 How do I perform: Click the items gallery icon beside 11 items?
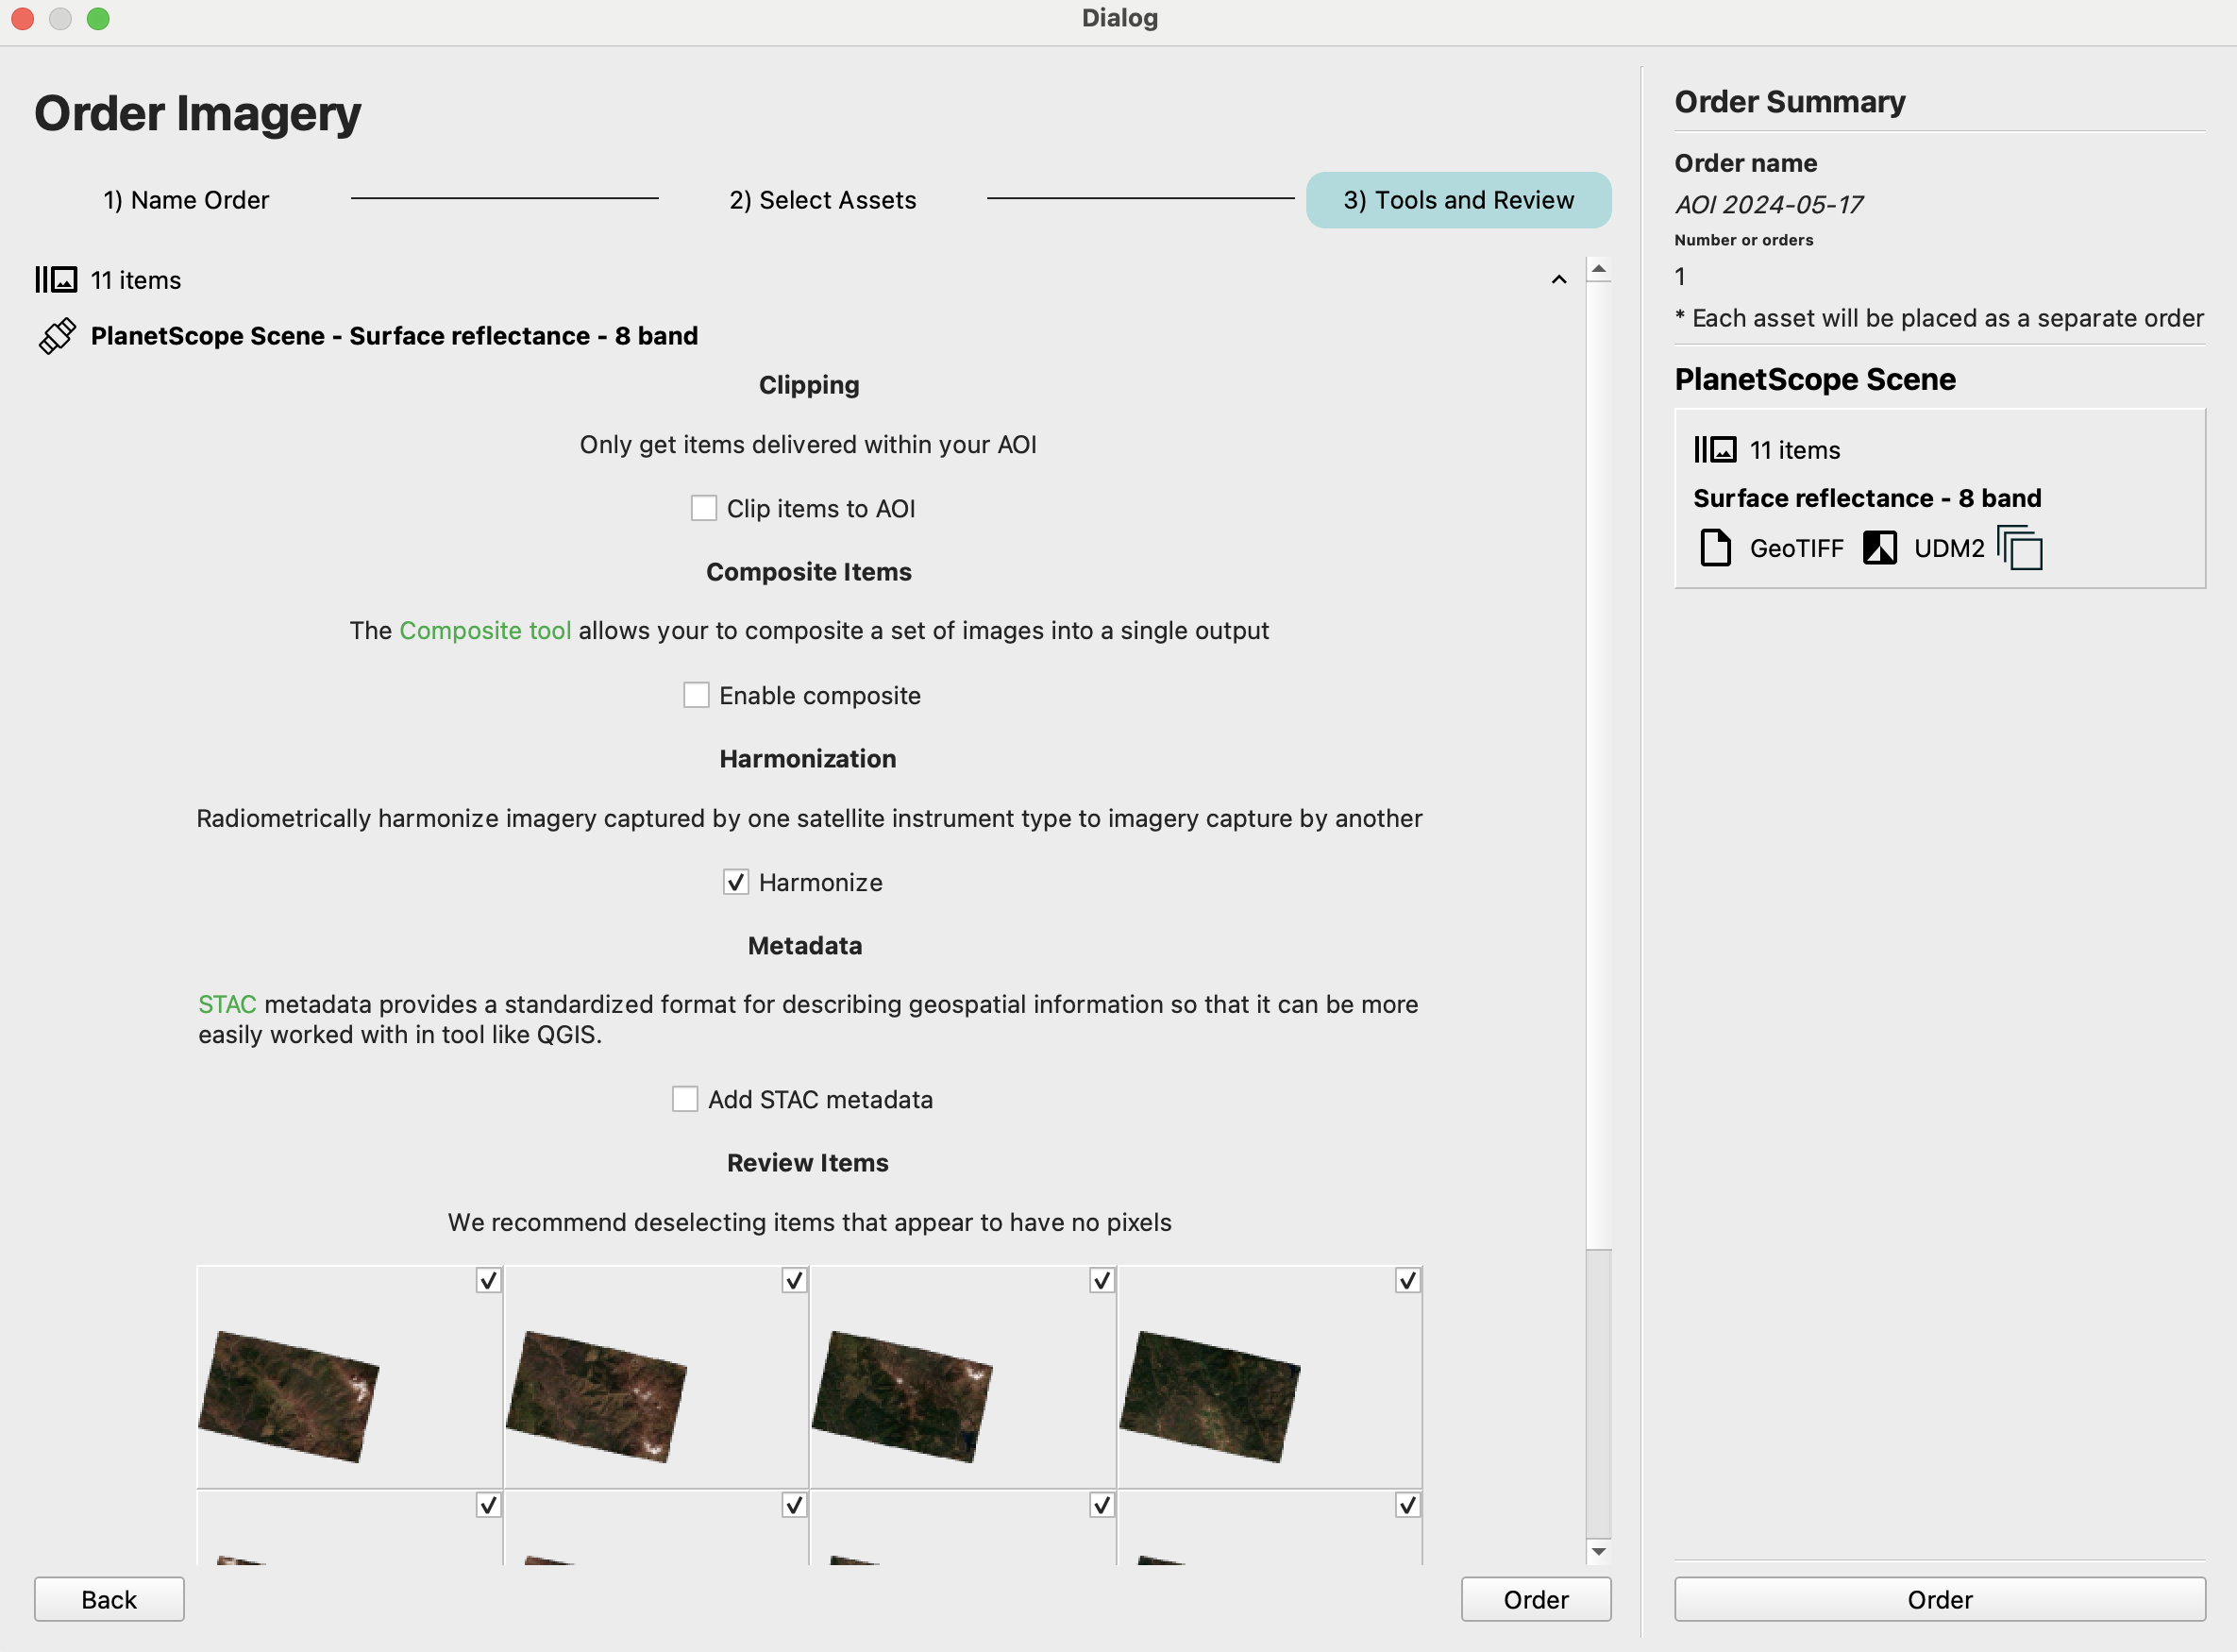click(x=56, y=279)
